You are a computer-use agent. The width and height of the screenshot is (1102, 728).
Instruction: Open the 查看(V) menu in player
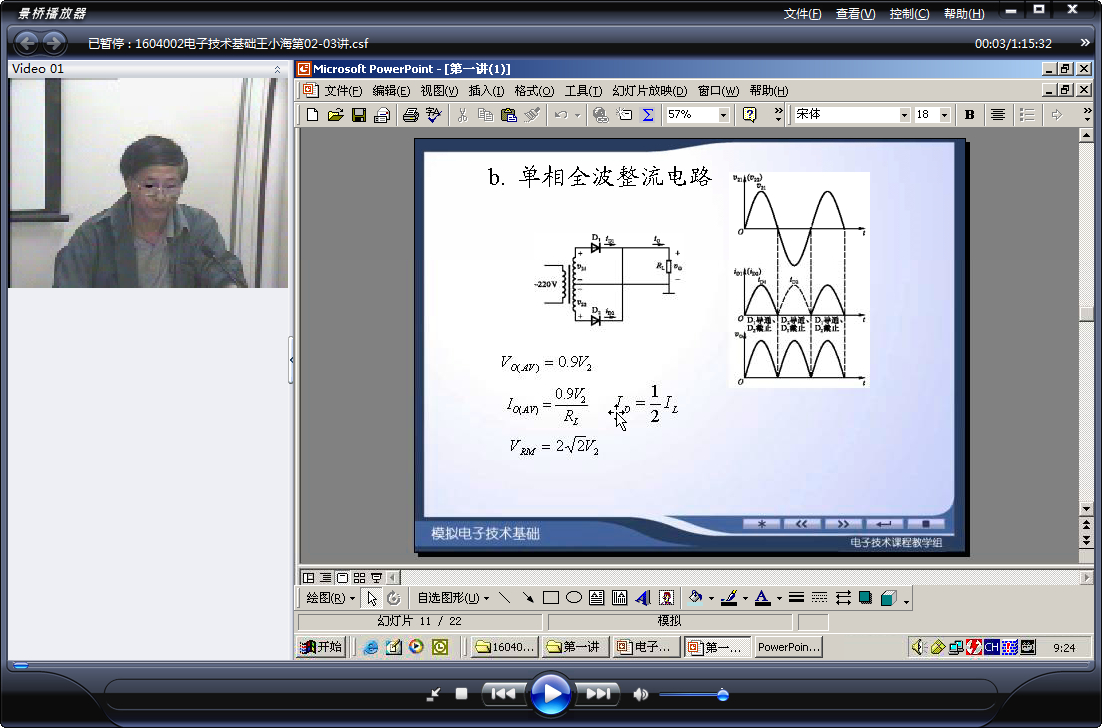855,14
